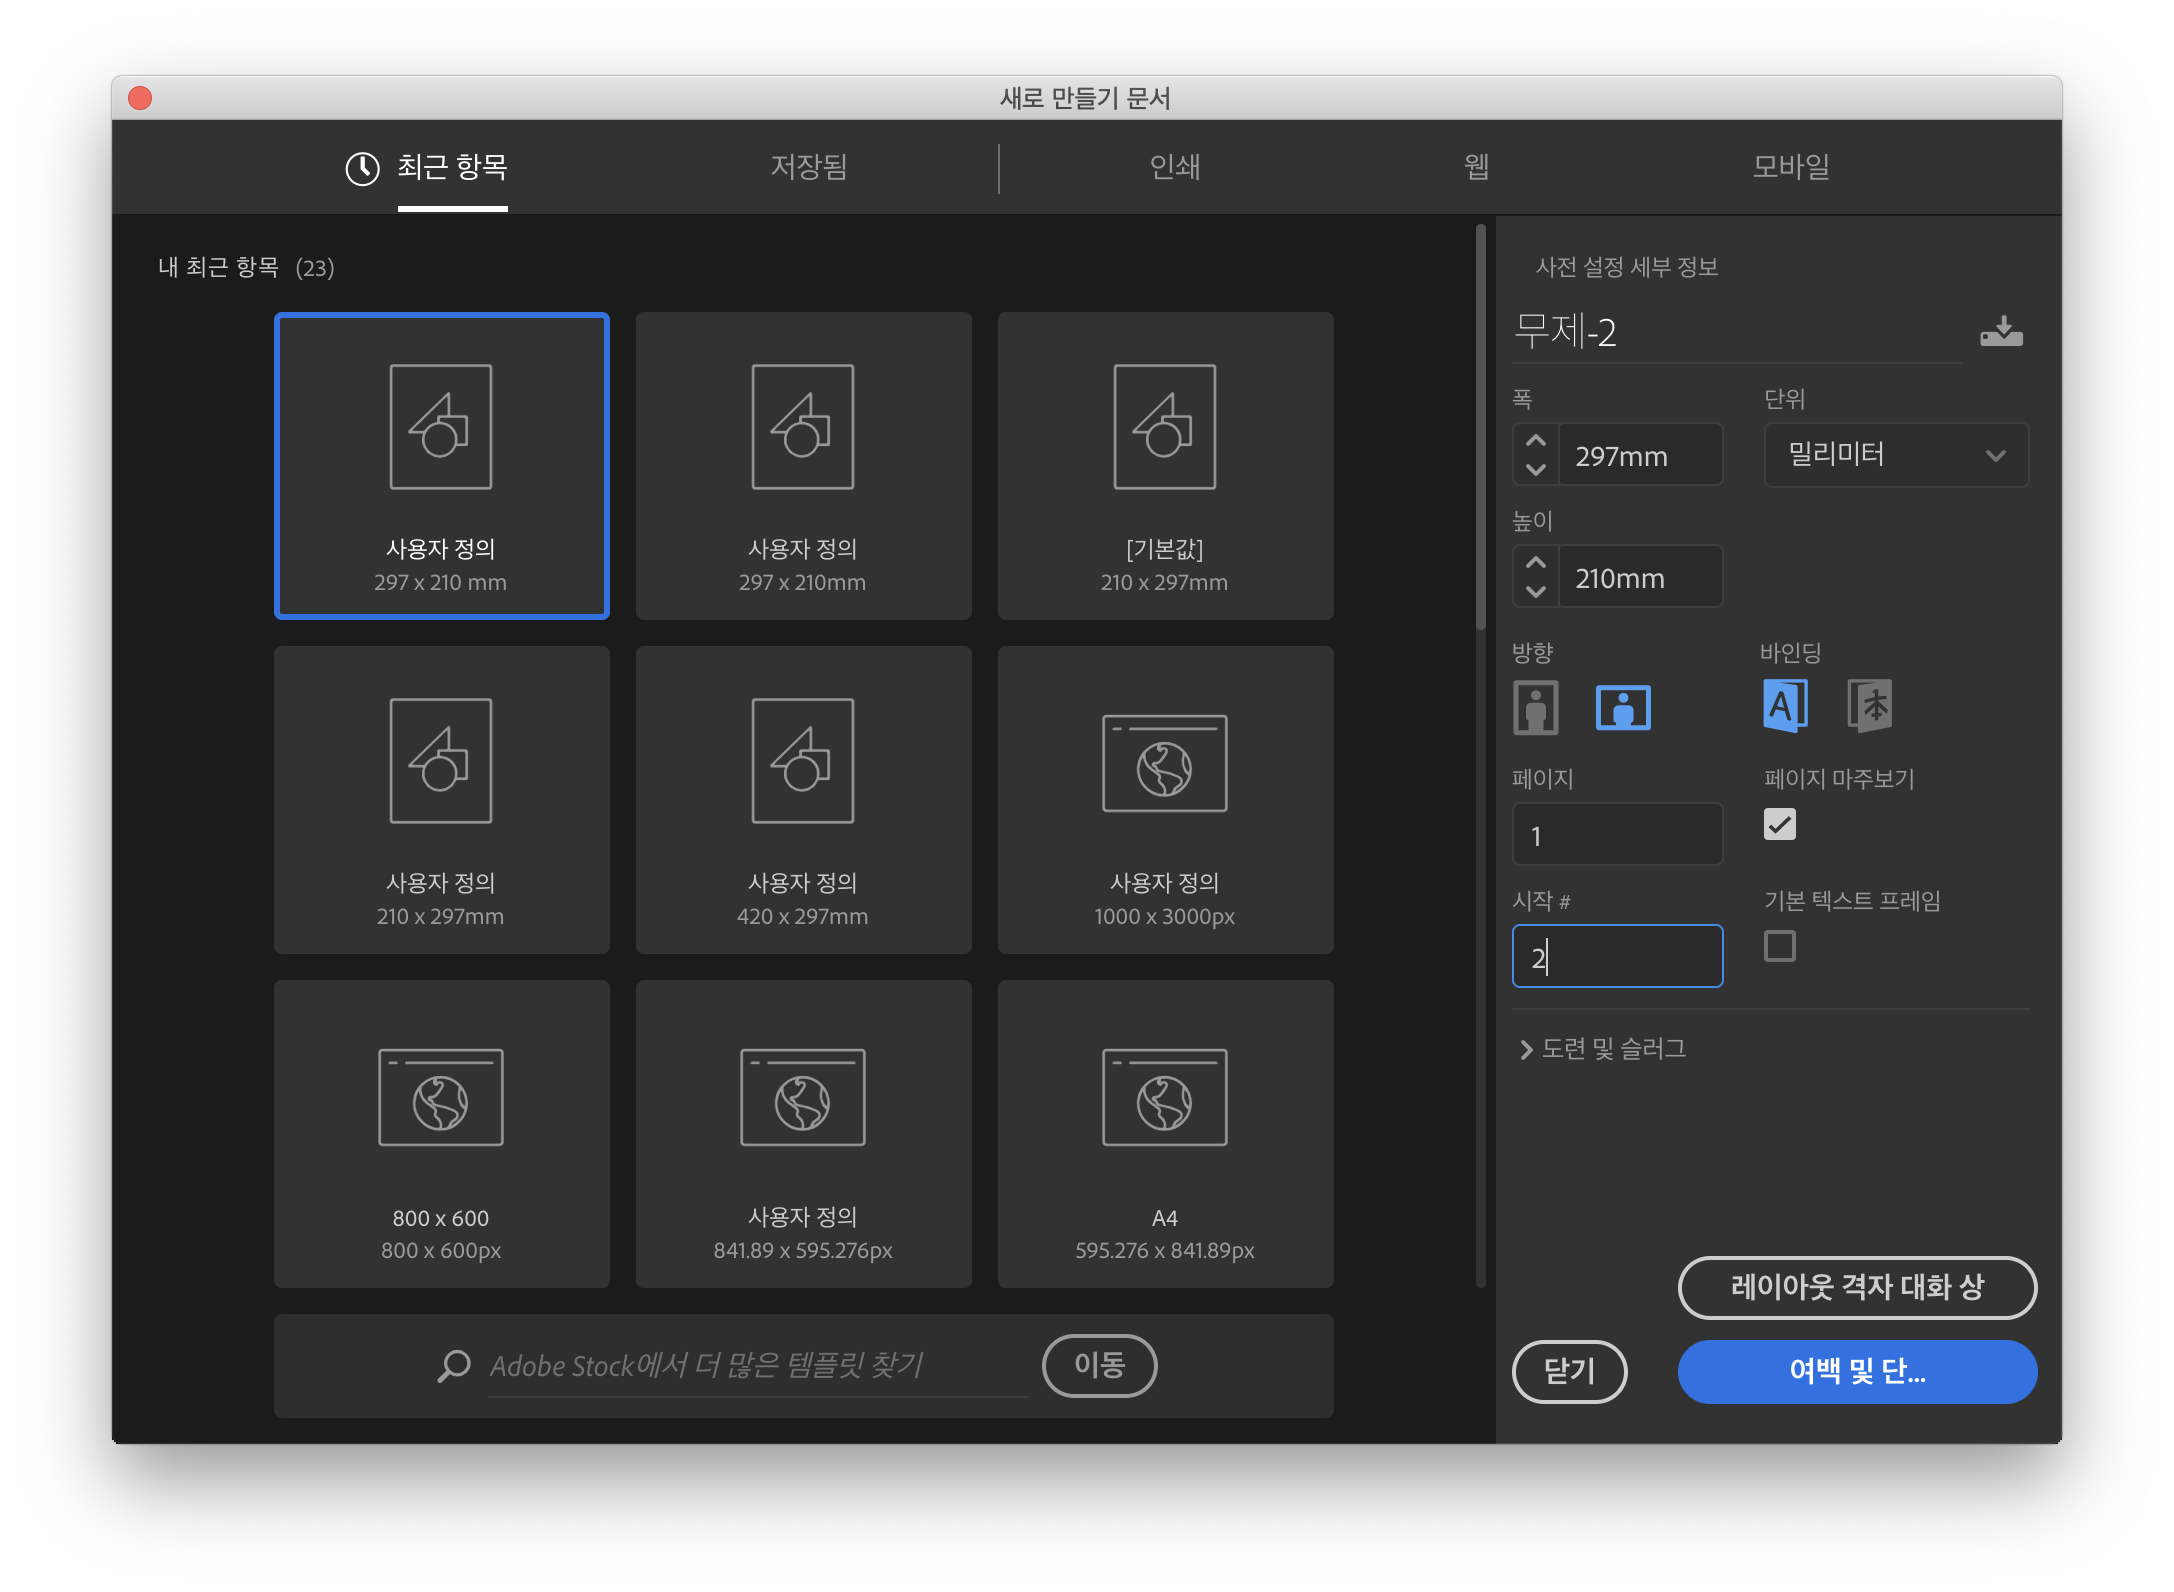Screen dimensions: 2174x1592
Task: Open the 저장됨 tab
Action: [808, 167]
